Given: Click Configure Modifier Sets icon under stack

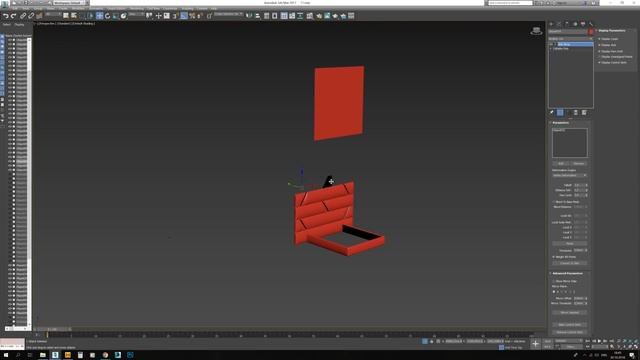Looking at the screenshot, I should point(584,113).
